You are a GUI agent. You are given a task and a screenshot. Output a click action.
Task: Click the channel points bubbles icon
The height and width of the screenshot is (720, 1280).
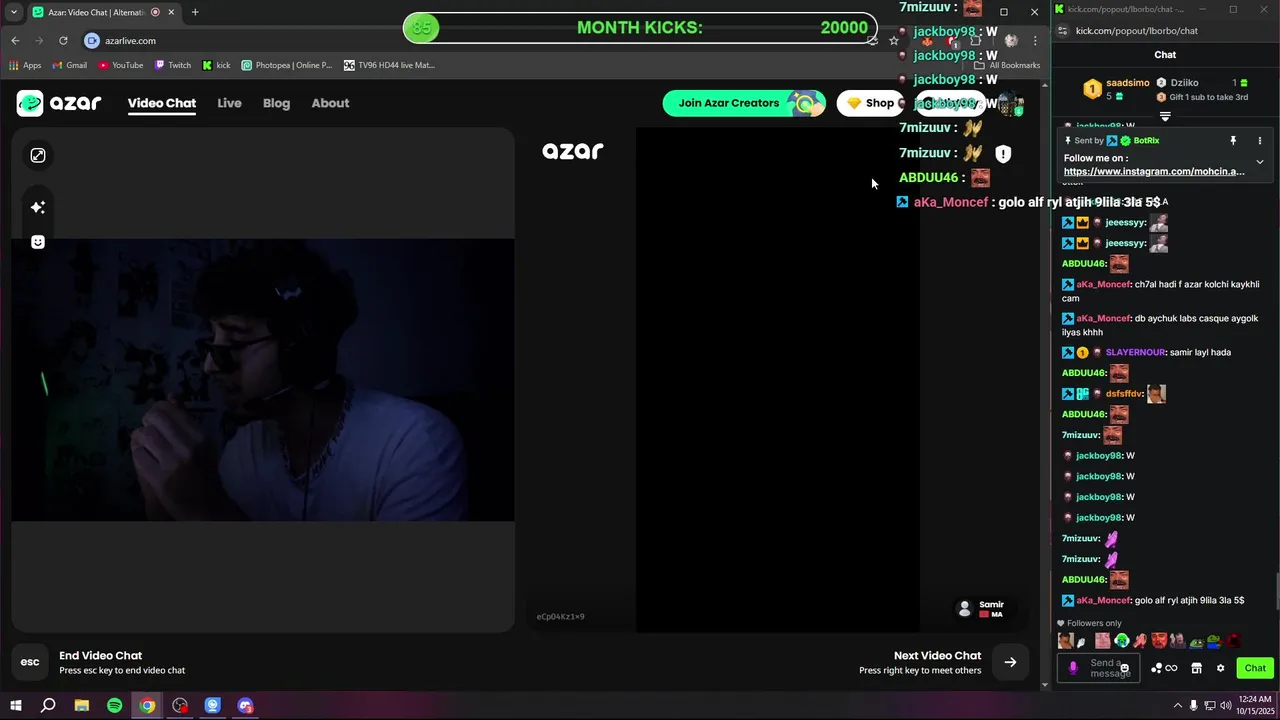point(1157,668)
